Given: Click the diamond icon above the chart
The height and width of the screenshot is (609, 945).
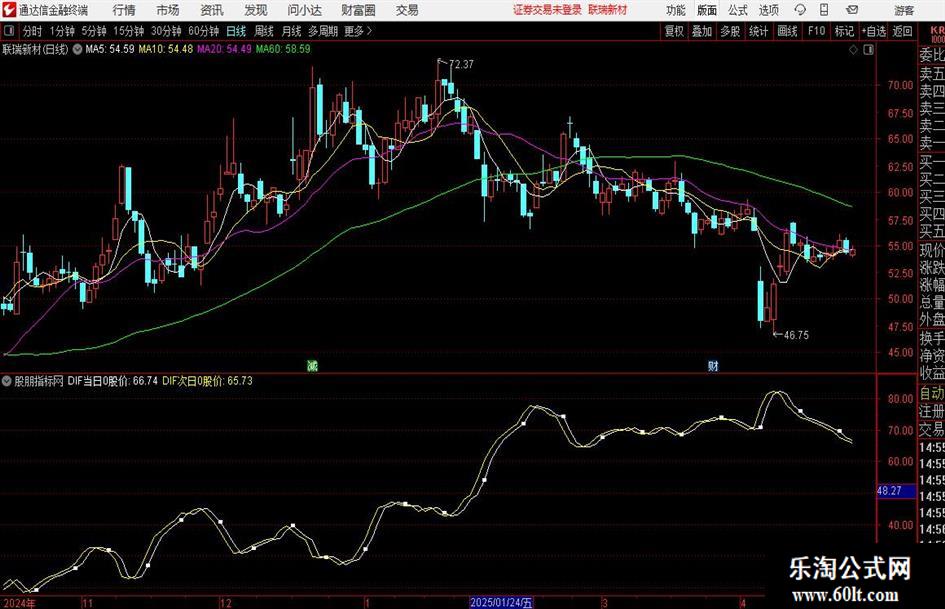Looking at the screenshot, I should 853,50.
